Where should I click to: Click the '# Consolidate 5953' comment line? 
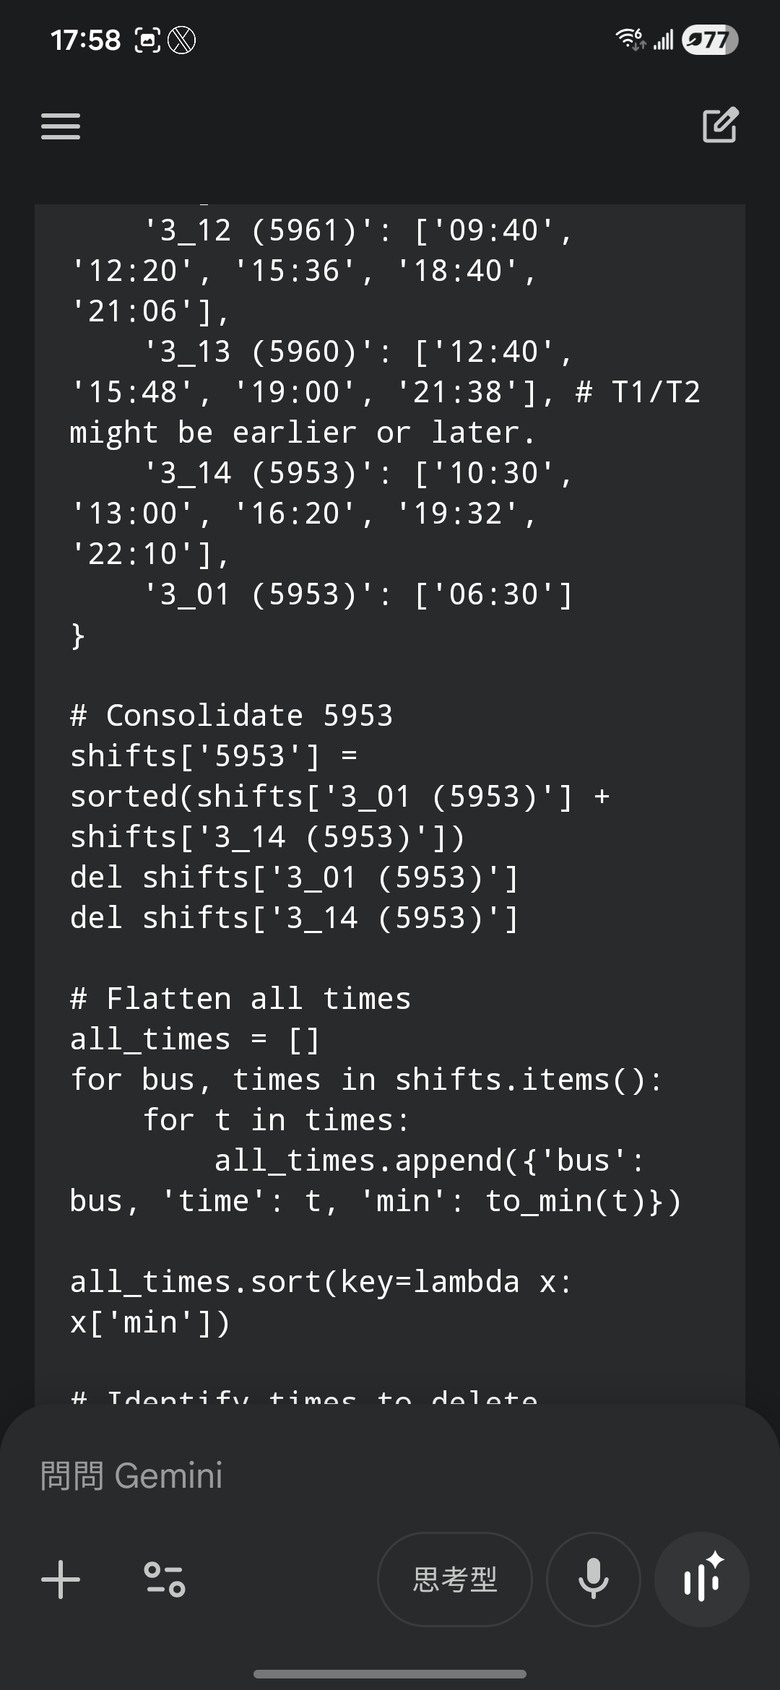click(231, 715)
